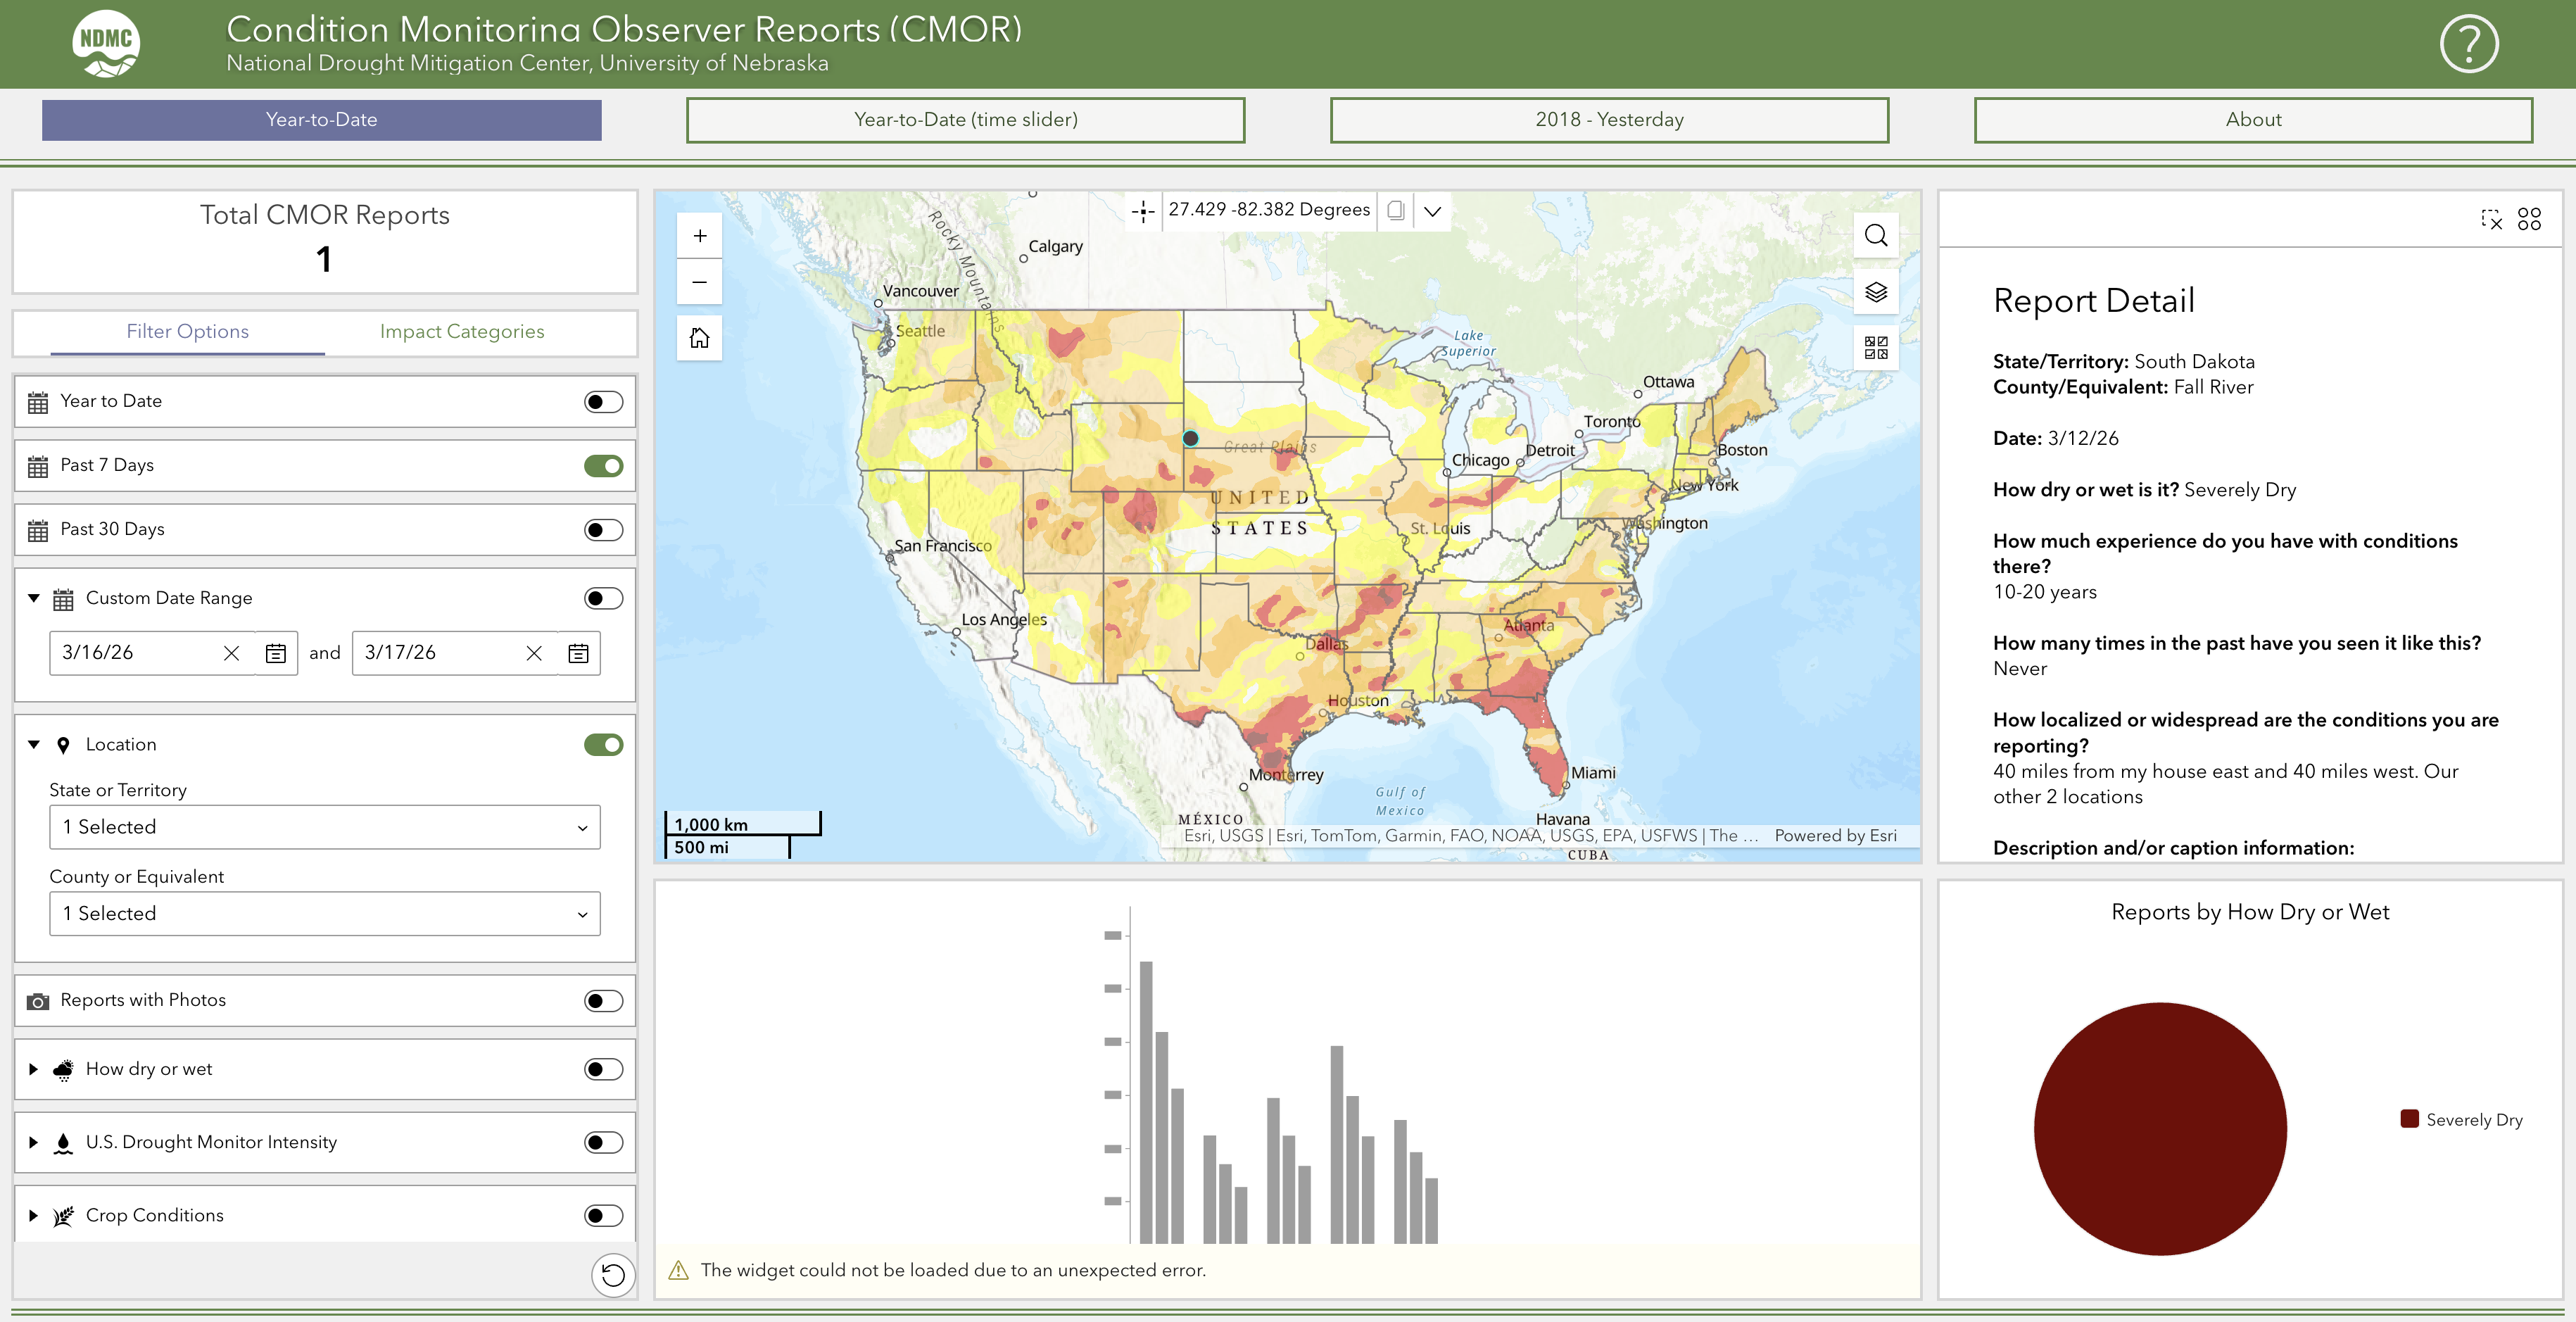Screen dimensions: 2576x1322
Task: Click the 2018 - Yesterday button
Action: pyautogui.click(x=1609, y=120)
